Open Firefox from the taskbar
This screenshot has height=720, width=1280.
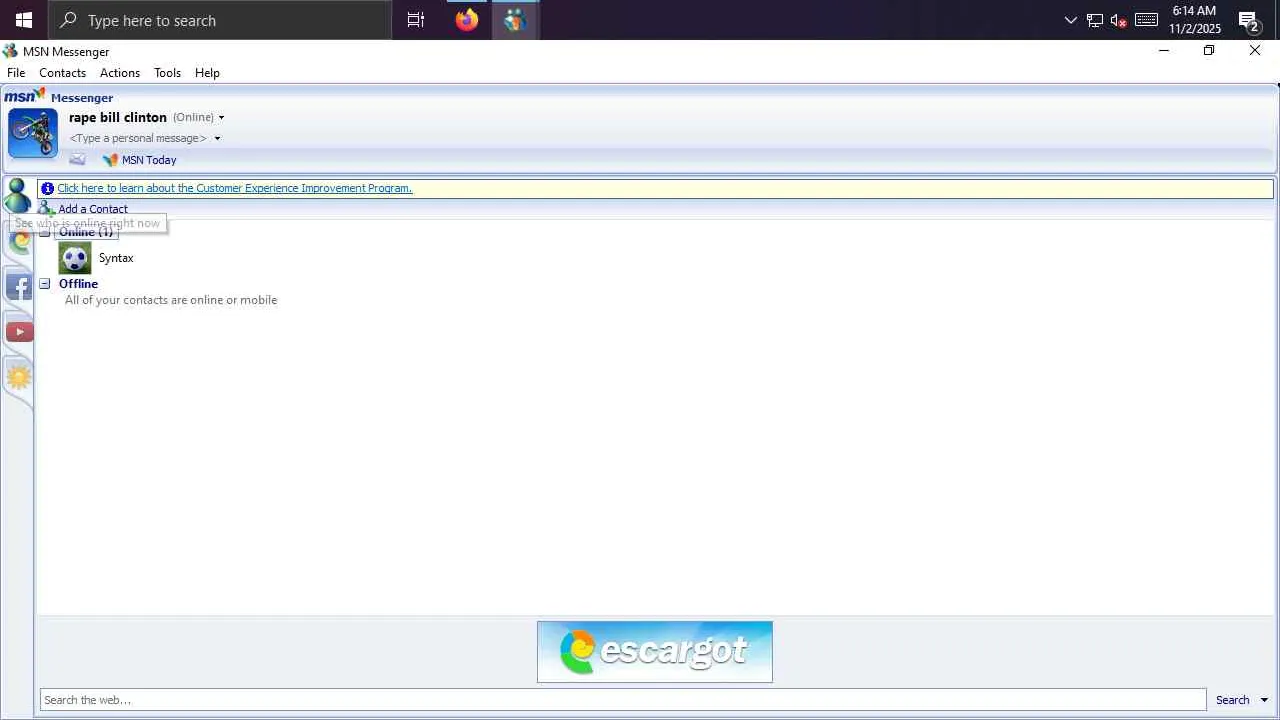click(x=466, y=20)
